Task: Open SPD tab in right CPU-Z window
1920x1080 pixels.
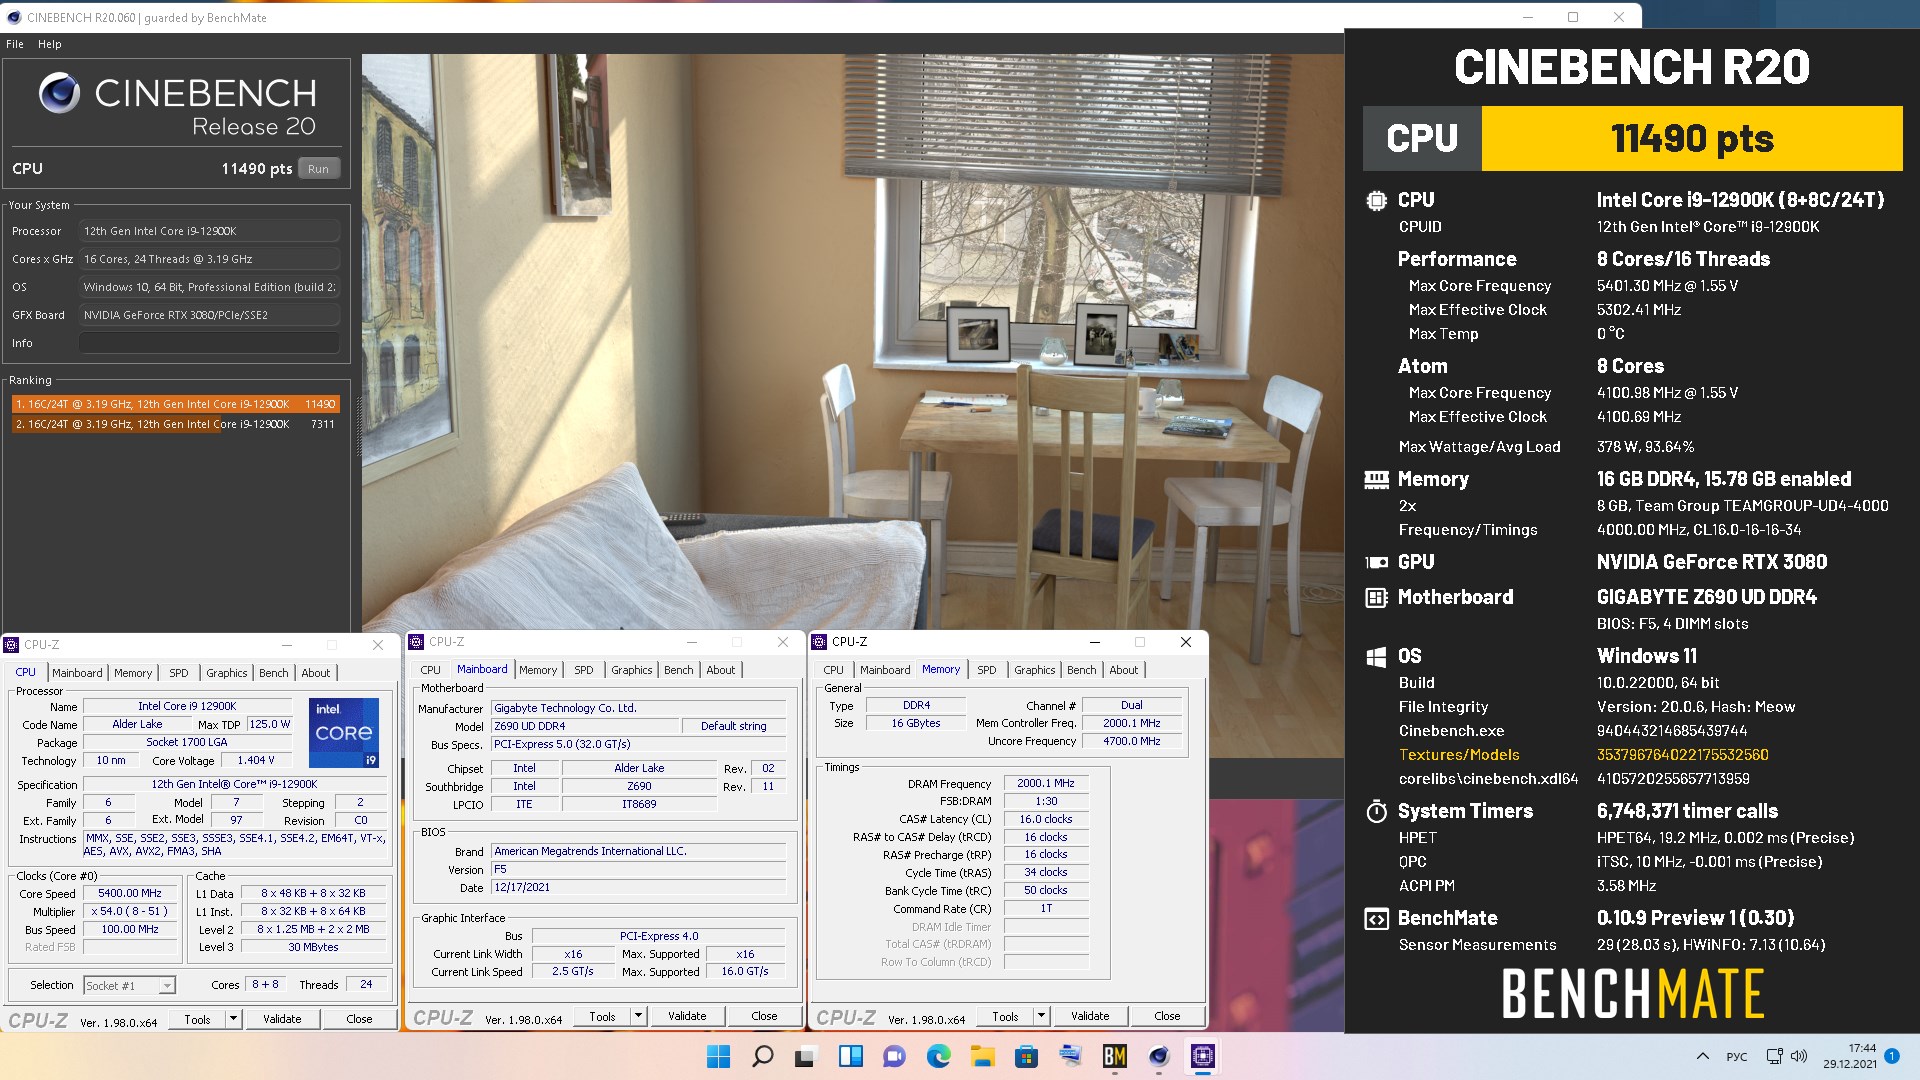Action: (x=986, y=670)
